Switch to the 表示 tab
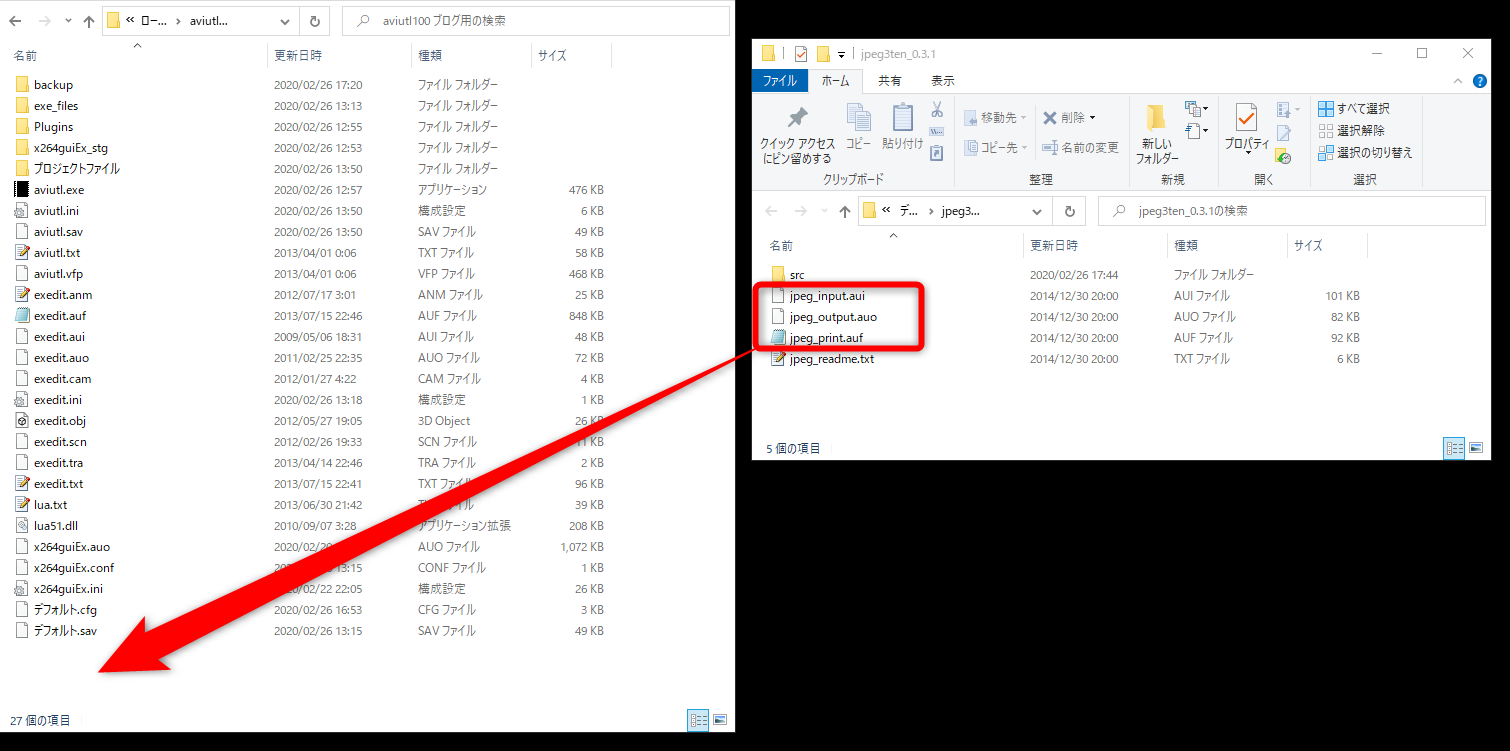The height and width of the screenshot is (751, 1510). tap(942, 81)
